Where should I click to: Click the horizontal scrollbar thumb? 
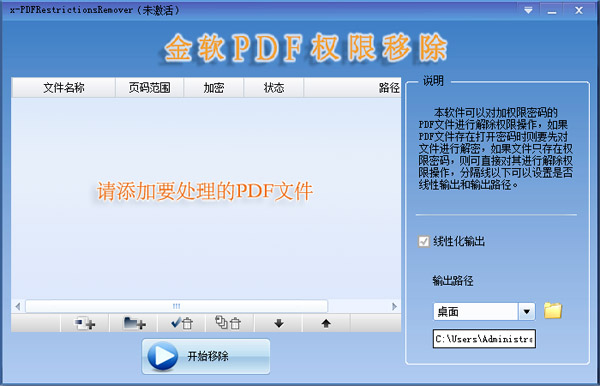click(176, 306)
